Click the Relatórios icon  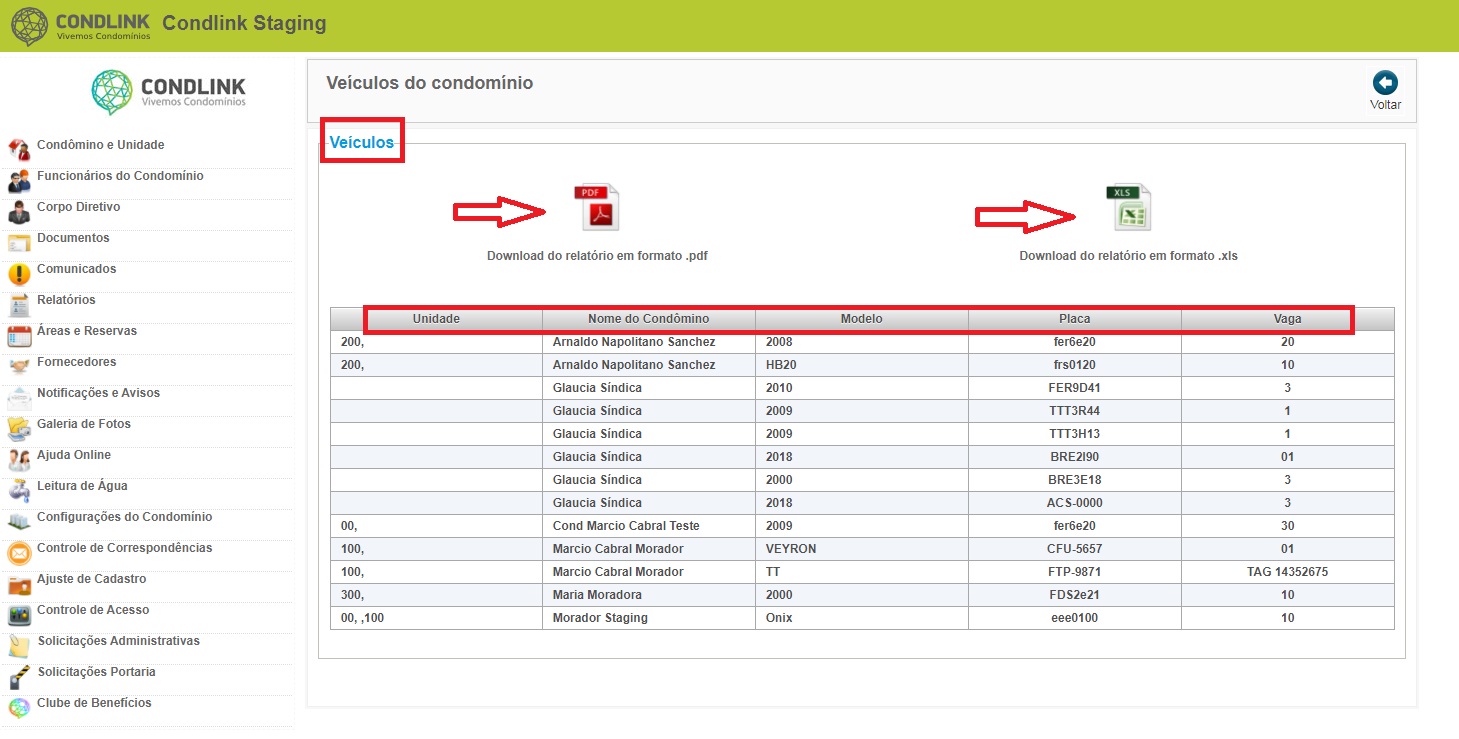[19, 305]
